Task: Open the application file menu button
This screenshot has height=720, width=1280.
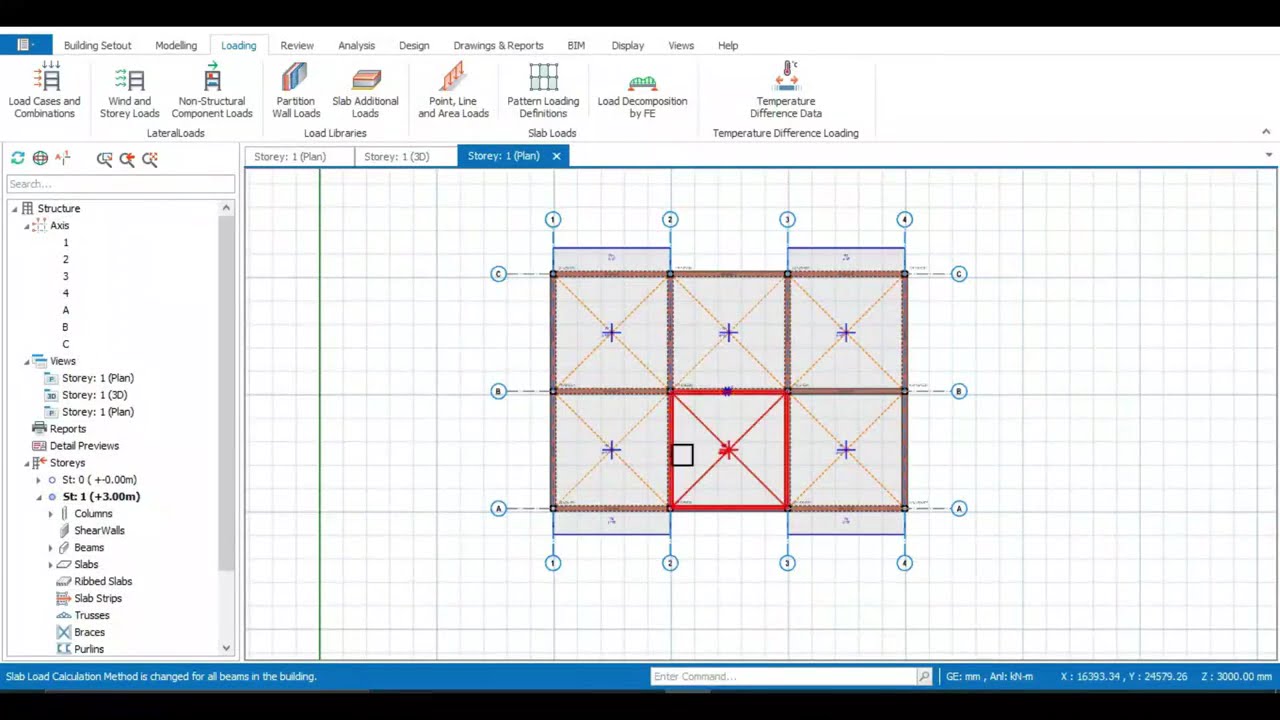Action: (26, 45)
